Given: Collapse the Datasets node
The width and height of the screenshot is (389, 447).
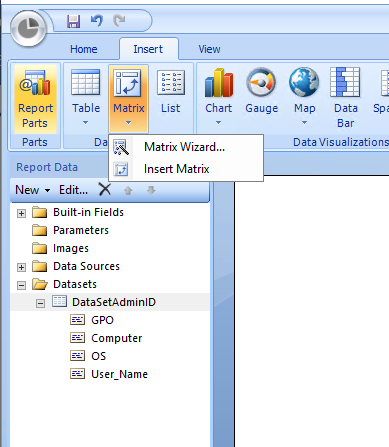Looking at the screenshot, I should (21, 285).
